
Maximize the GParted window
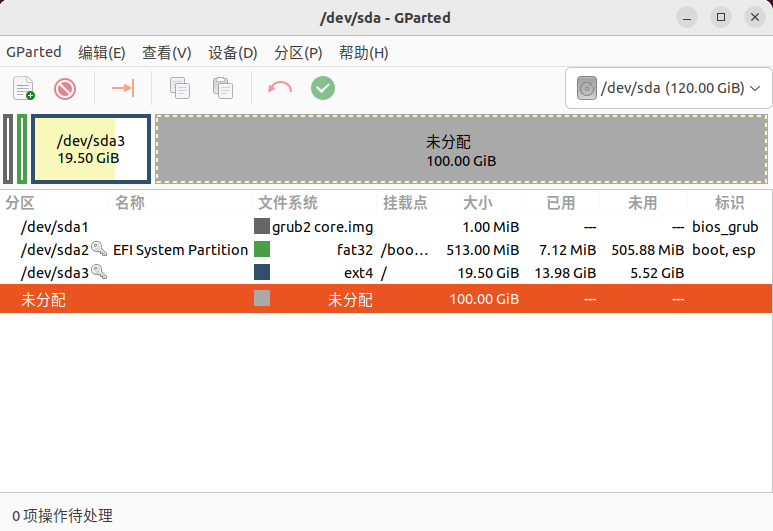tap(721, 18)
